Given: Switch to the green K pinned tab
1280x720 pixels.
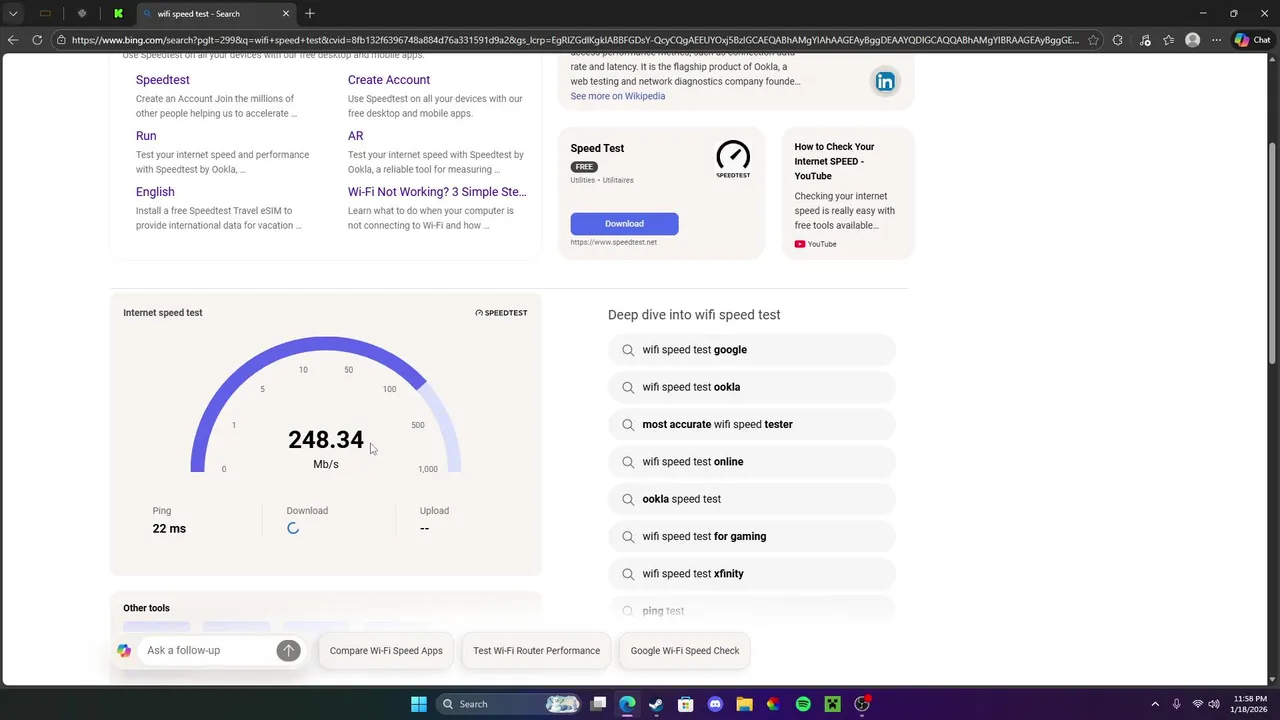Looking at the screenshot, I should point(118,14).
